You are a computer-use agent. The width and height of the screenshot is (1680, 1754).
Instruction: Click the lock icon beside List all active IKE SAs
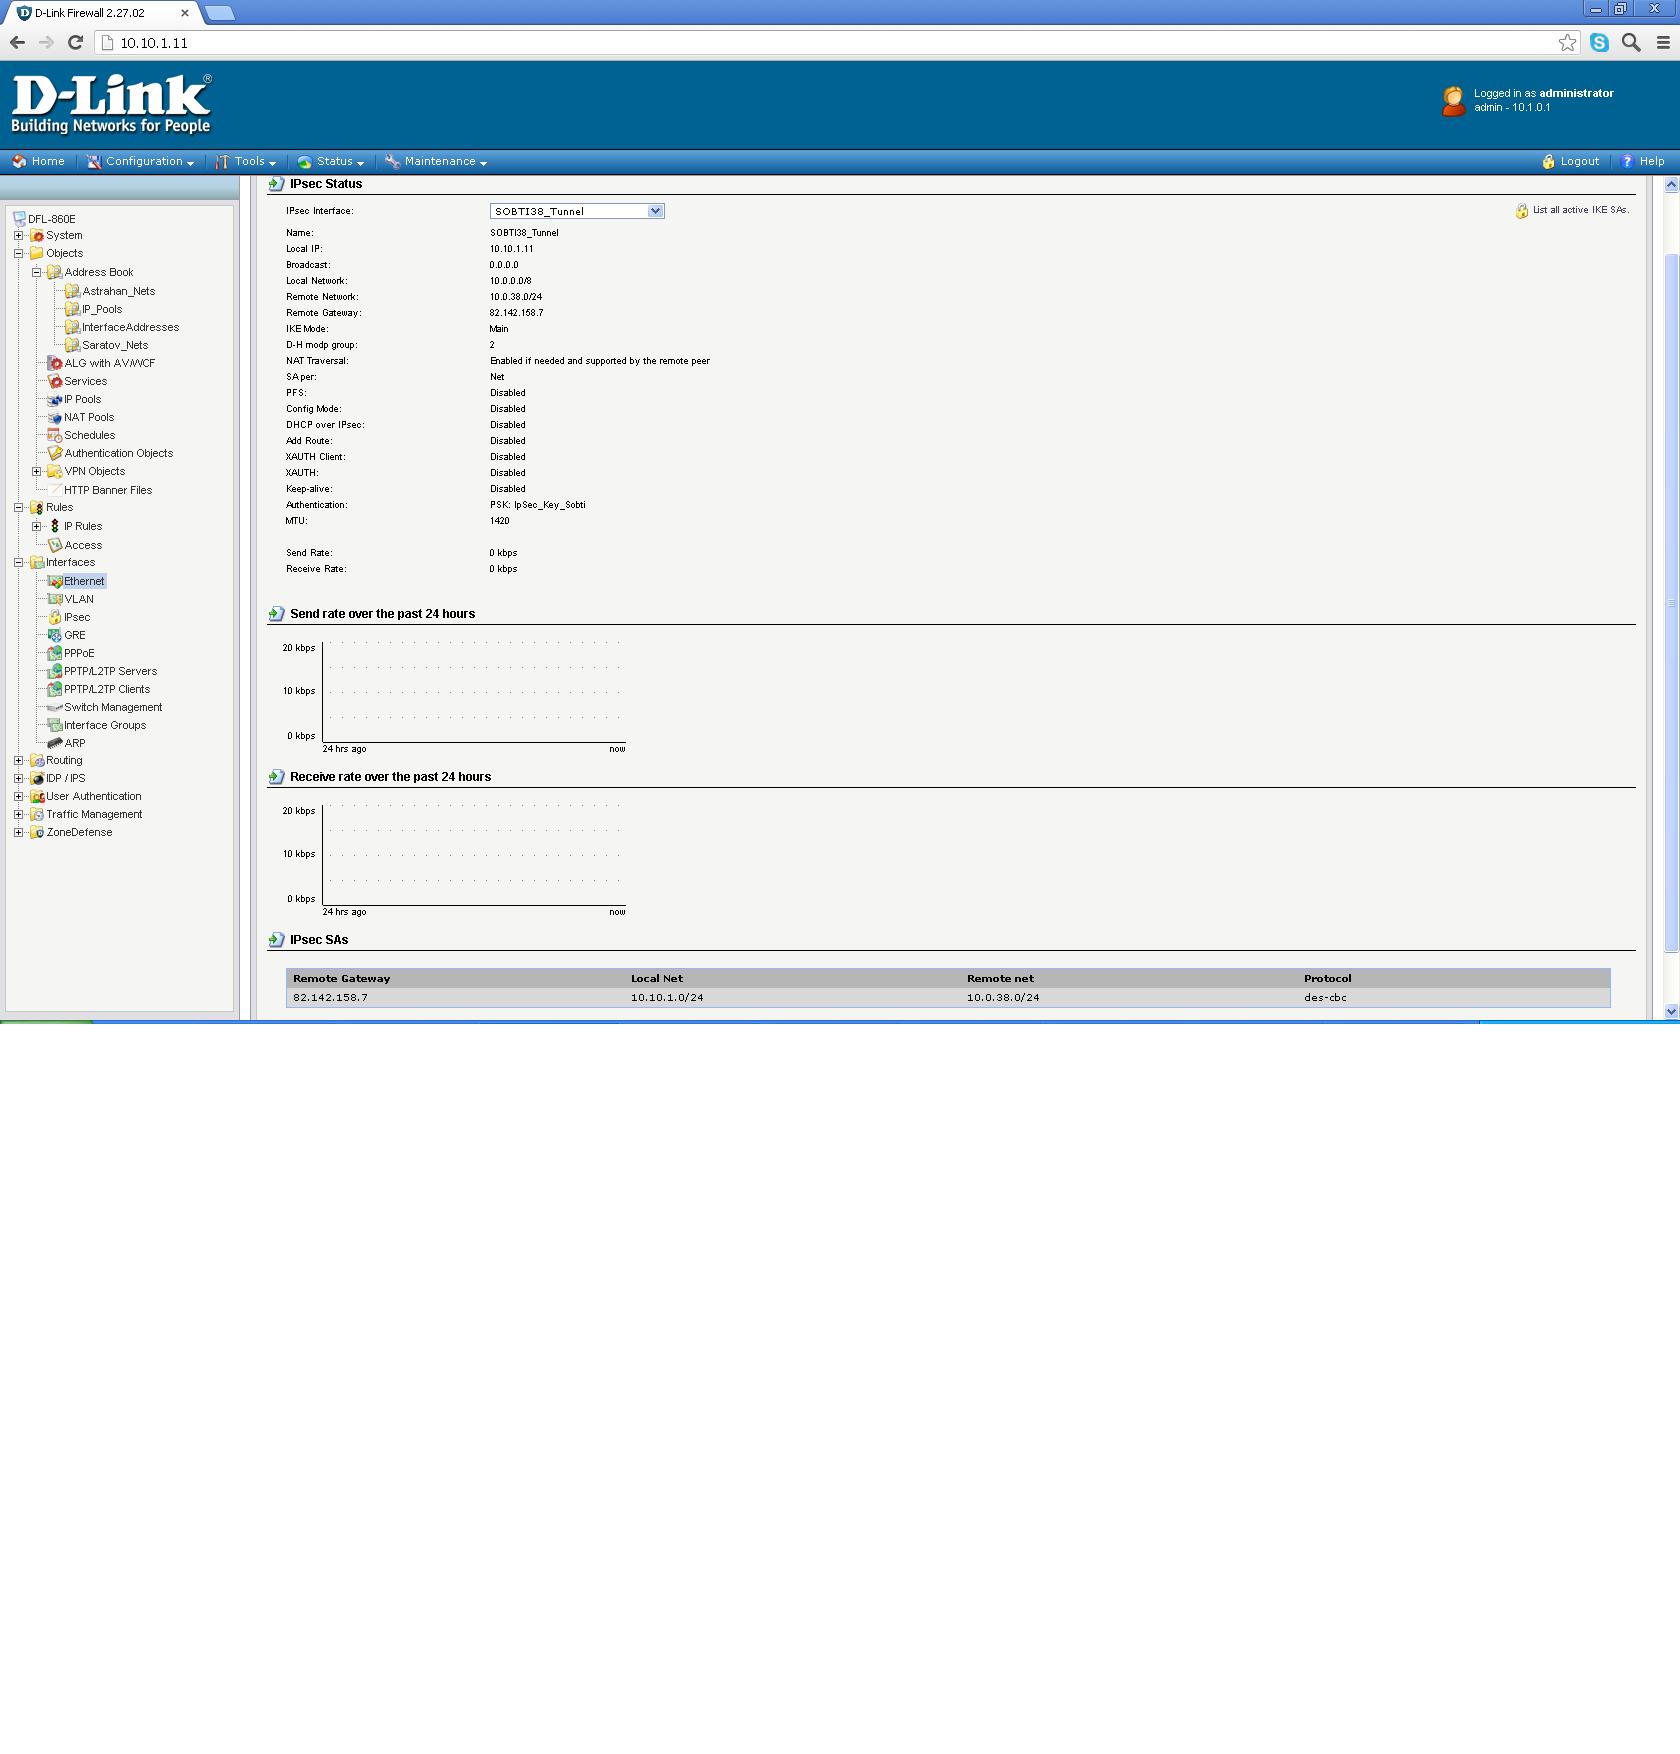[x=1521, y=211]
